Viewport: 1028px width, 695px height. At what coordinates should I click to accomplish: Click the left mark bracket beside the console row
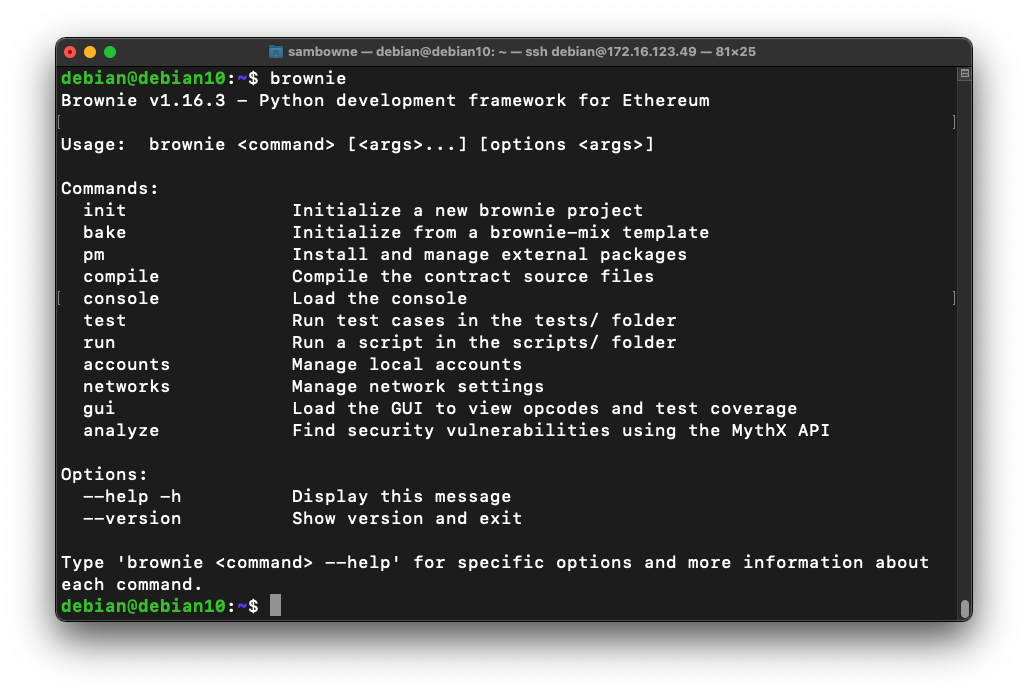[x=59, y=298]
